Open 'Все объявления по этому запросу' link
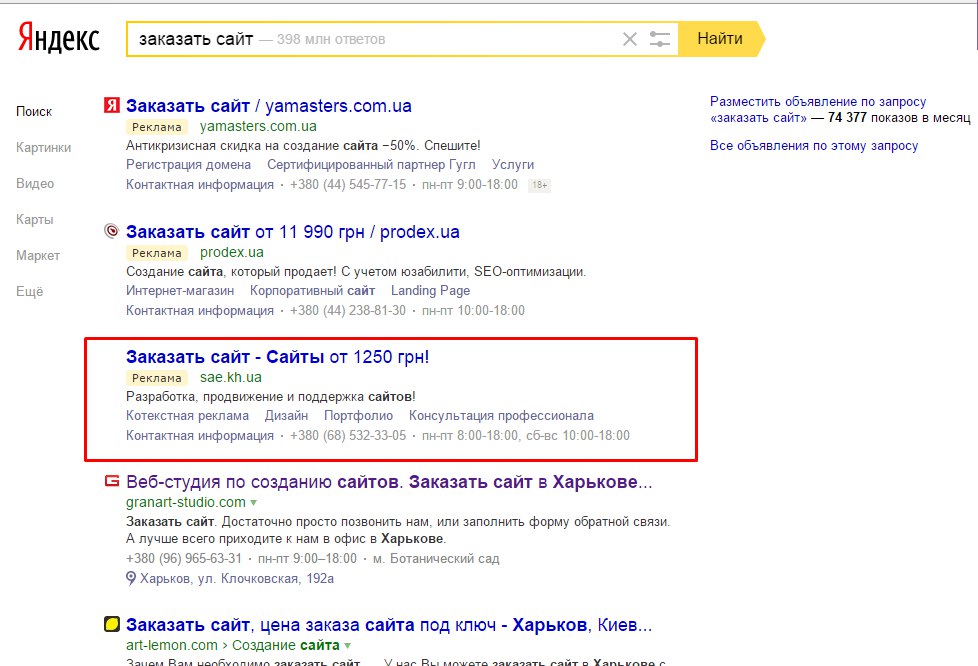The height and width of the screenshot is (666, 978). click(x=814, y=146)
